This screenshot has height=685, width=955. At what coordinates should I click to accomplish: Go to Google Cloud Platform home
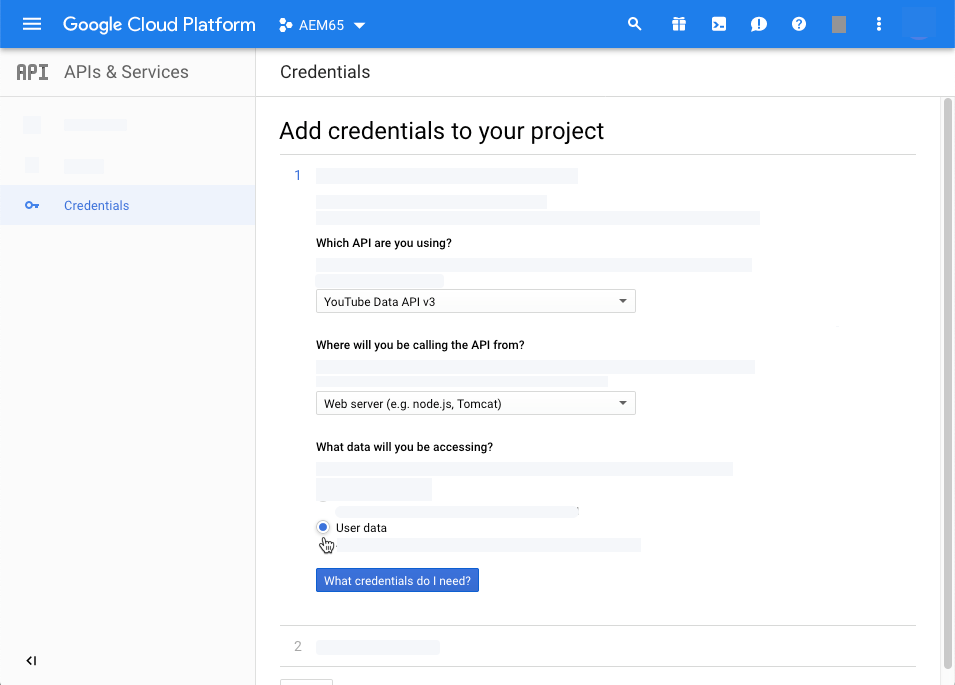click(x=159, y=24)
